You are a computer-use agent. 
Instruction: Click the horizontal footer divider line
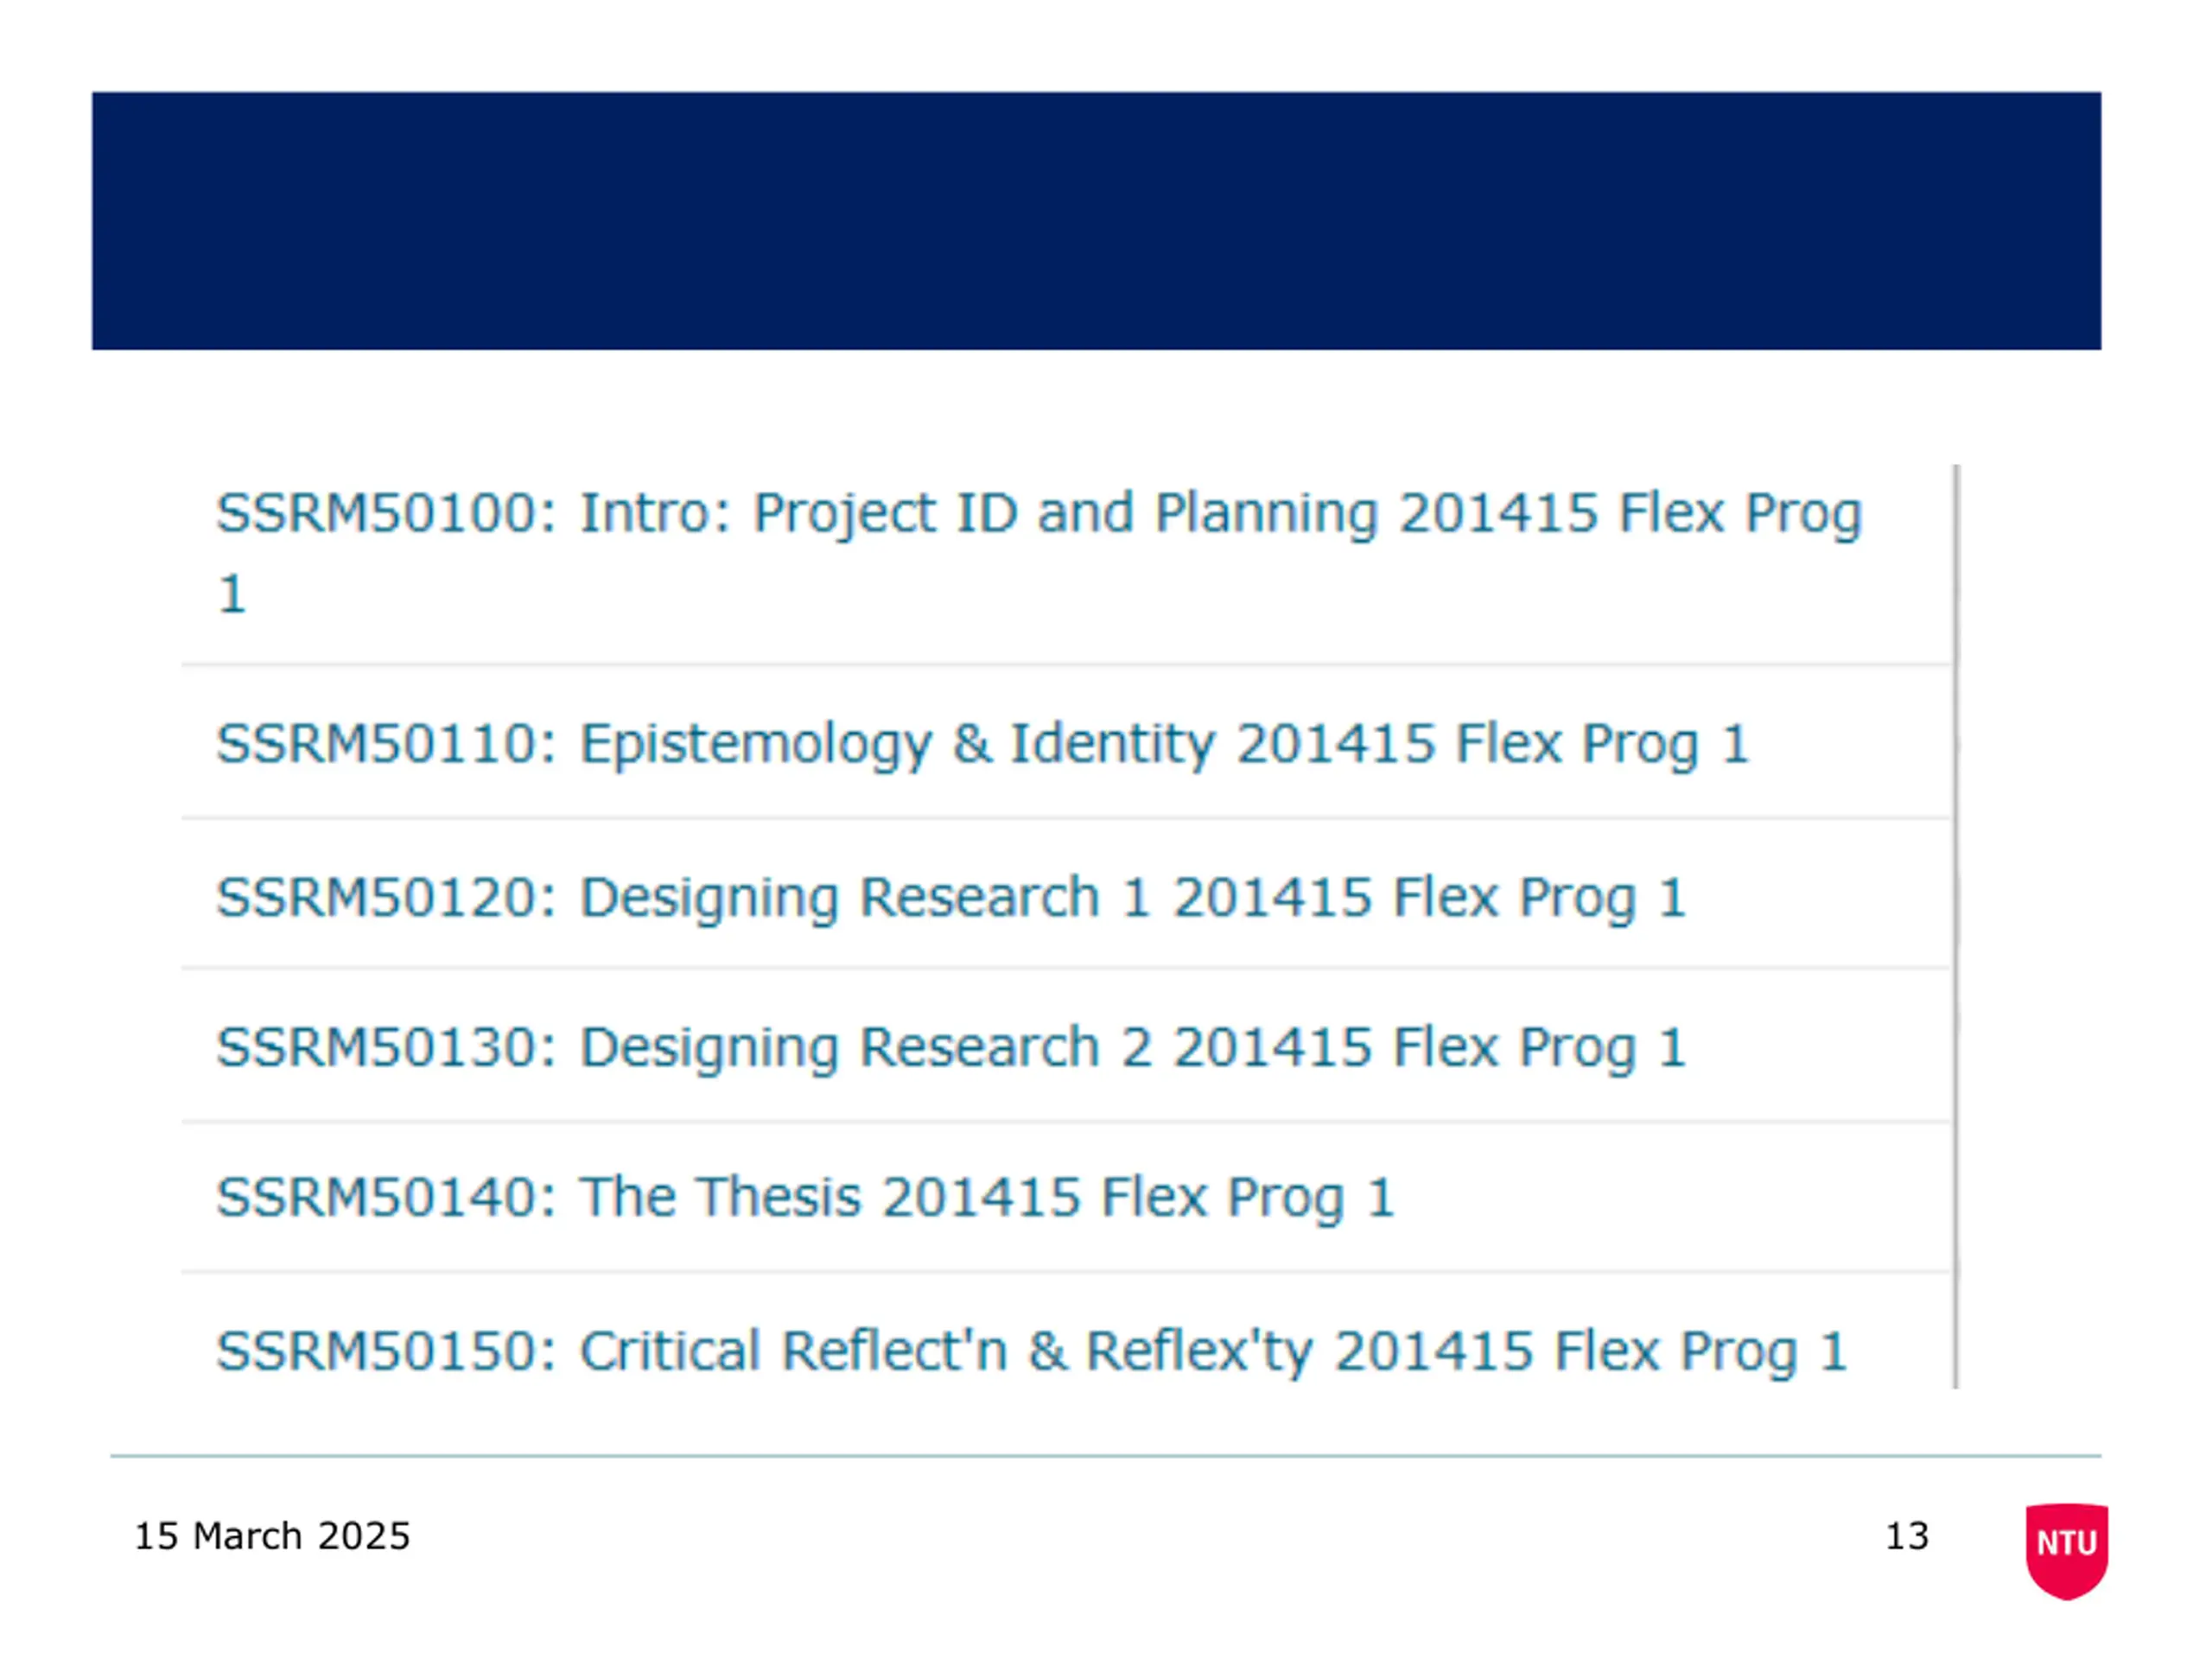tap(1105, 1456)
